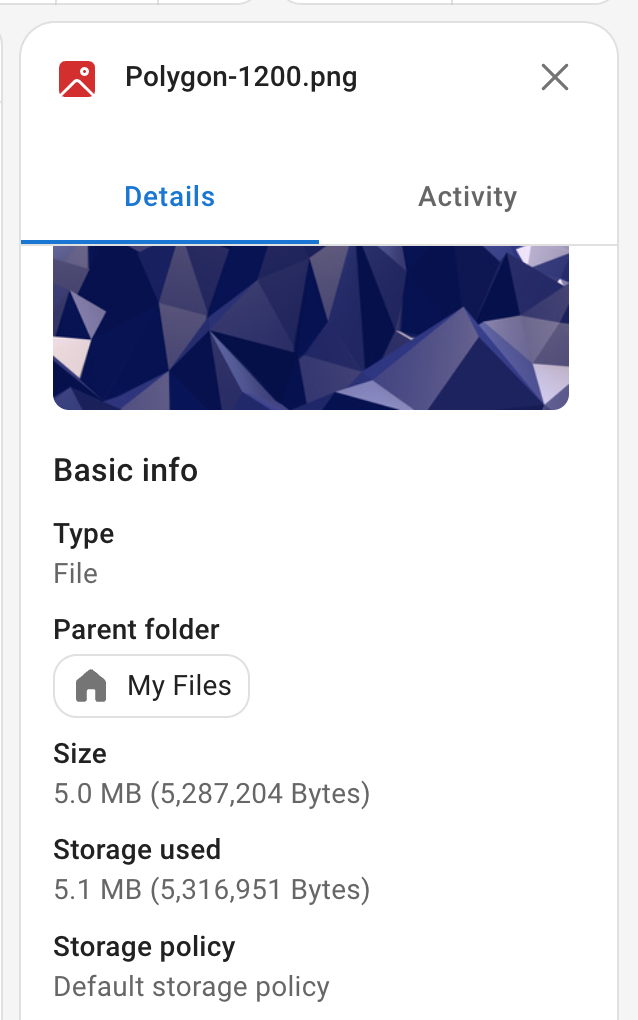Click the file format badge beside the filename
The image size is (638, 1020).
pyautogui.click(x=76, y=77)
